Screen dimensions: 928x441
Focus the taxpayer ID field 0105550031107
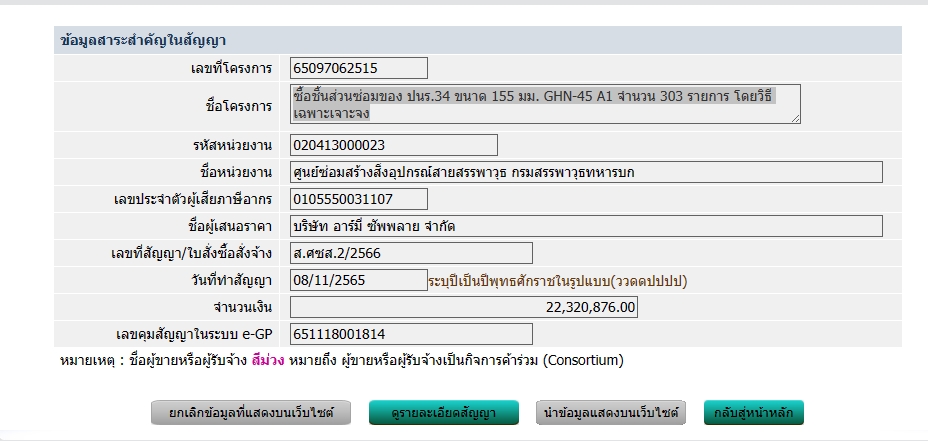click(358, 199)
